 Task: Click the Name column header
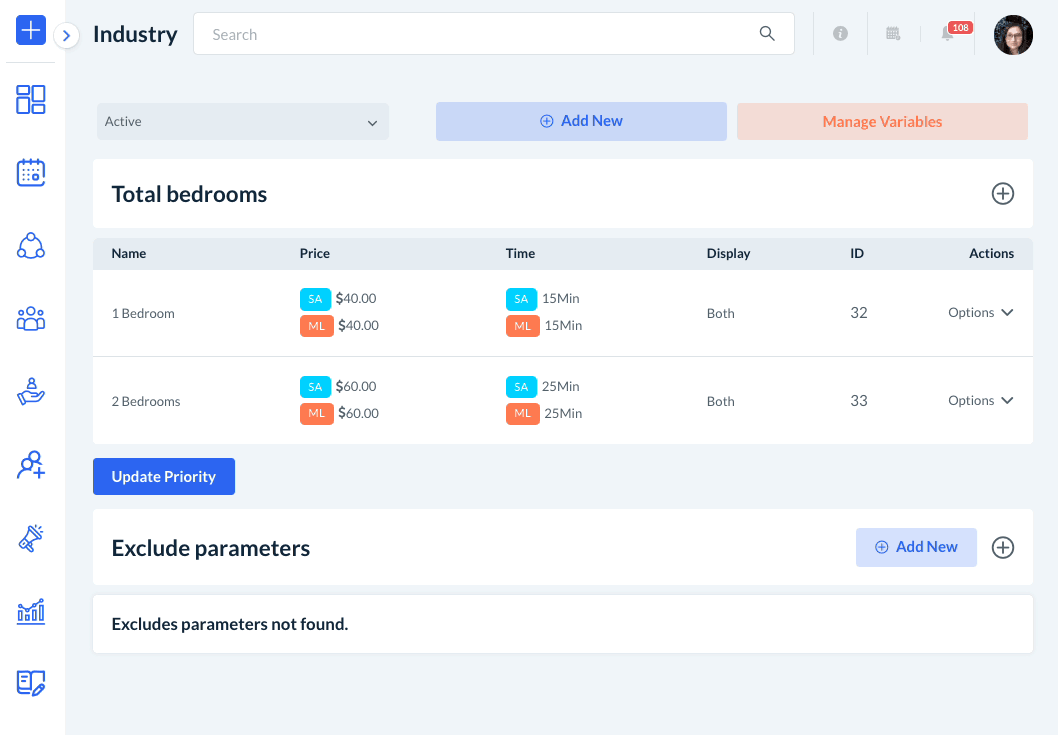click(129, 254)
